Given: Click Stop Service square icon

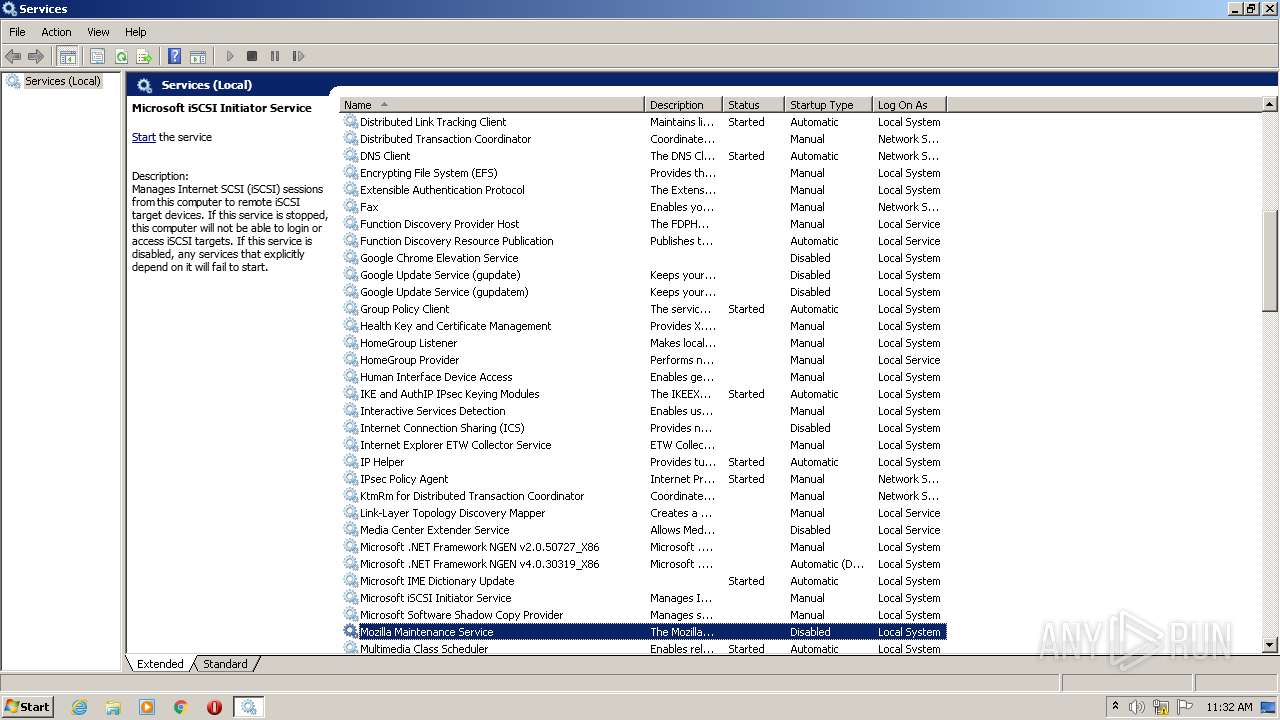Looking at the screenshot, I should [x=252, y=56].
